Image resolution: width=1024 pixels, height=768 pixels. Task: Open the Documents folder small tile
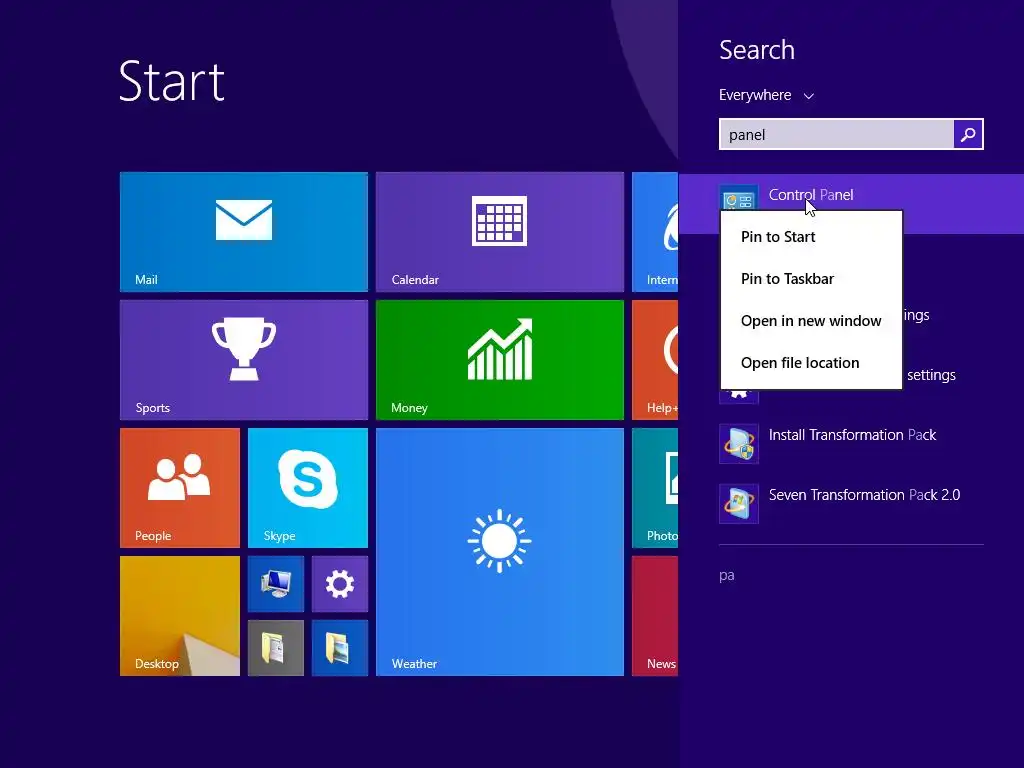(x=276, y=648)
